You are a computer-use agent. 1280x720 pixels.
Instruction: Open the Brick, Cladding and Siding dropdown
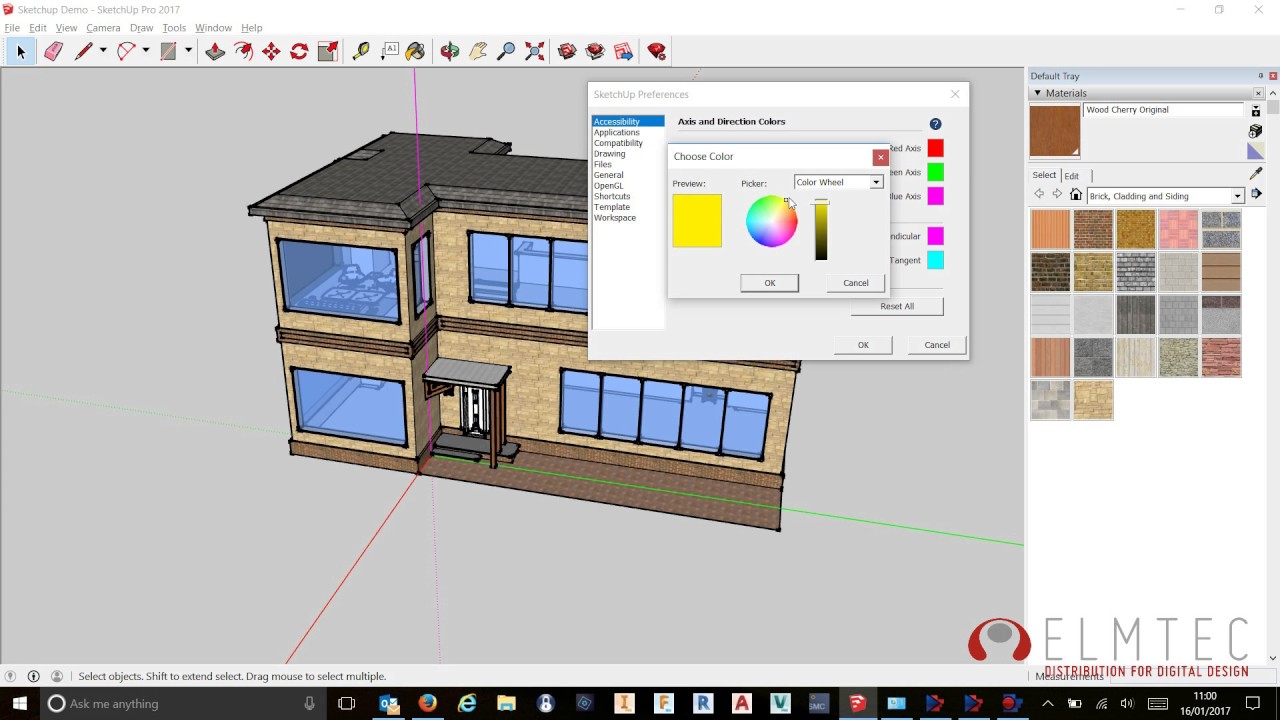(x=1237, y=195)
